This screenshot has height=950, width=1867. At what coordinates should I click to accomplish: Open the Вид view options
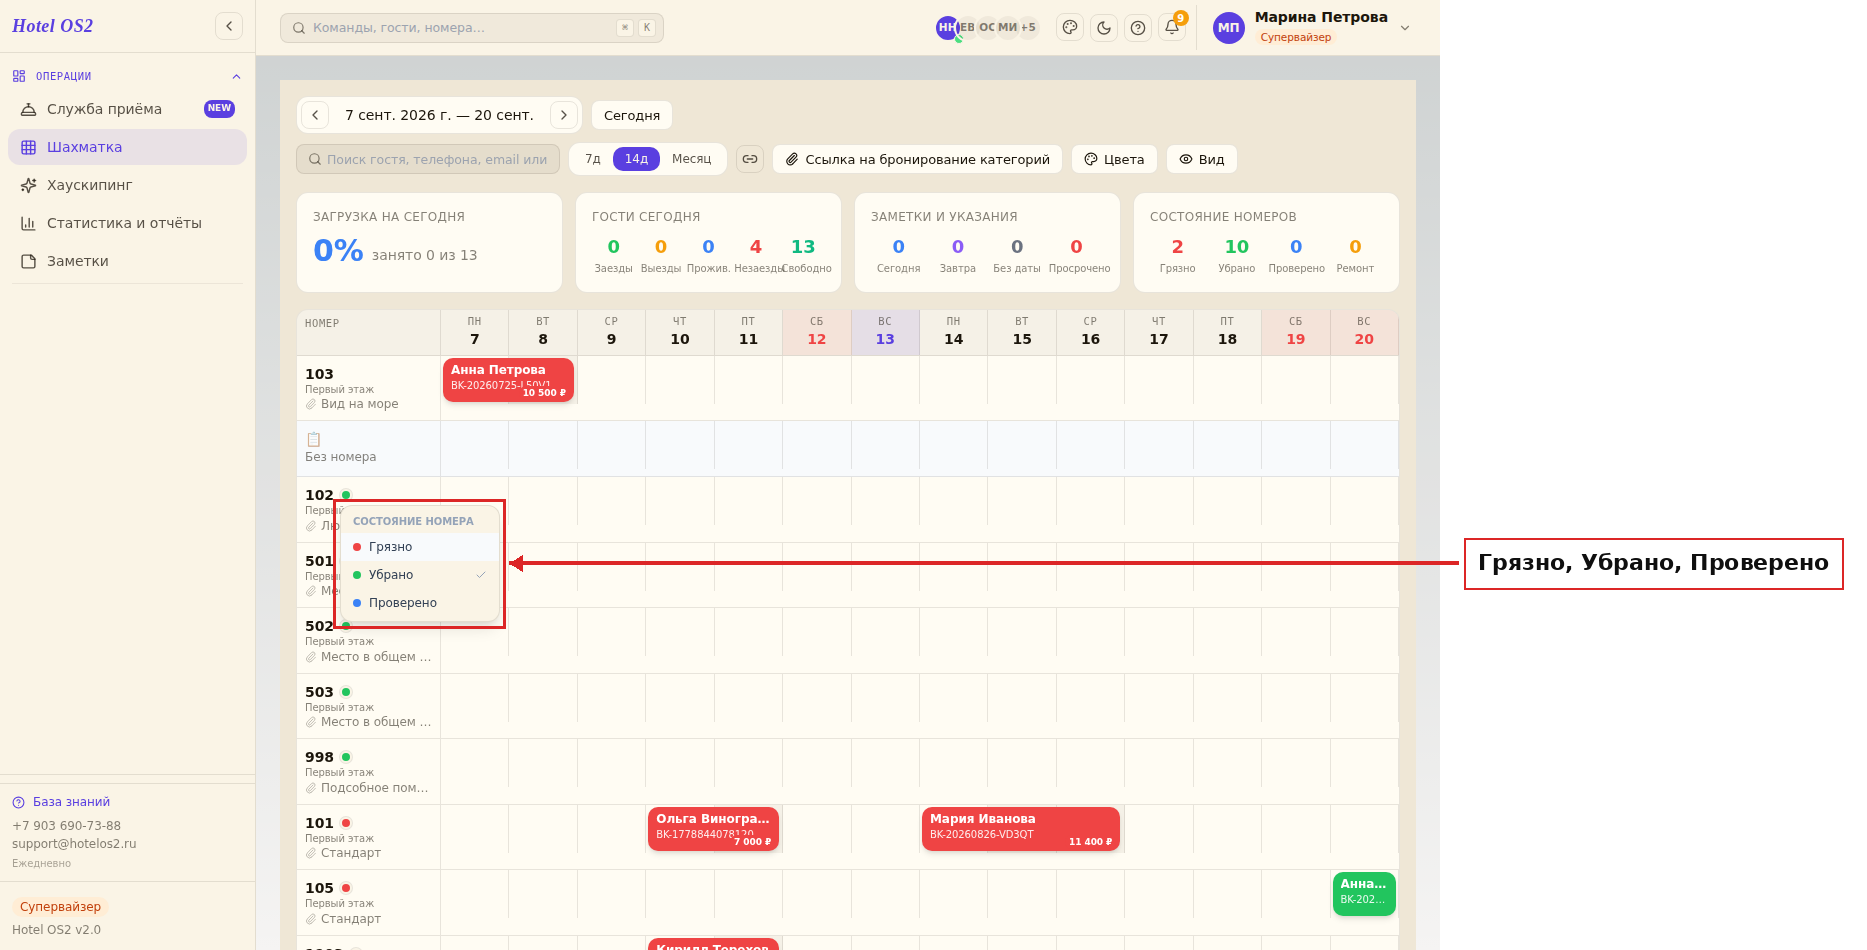1202,159
